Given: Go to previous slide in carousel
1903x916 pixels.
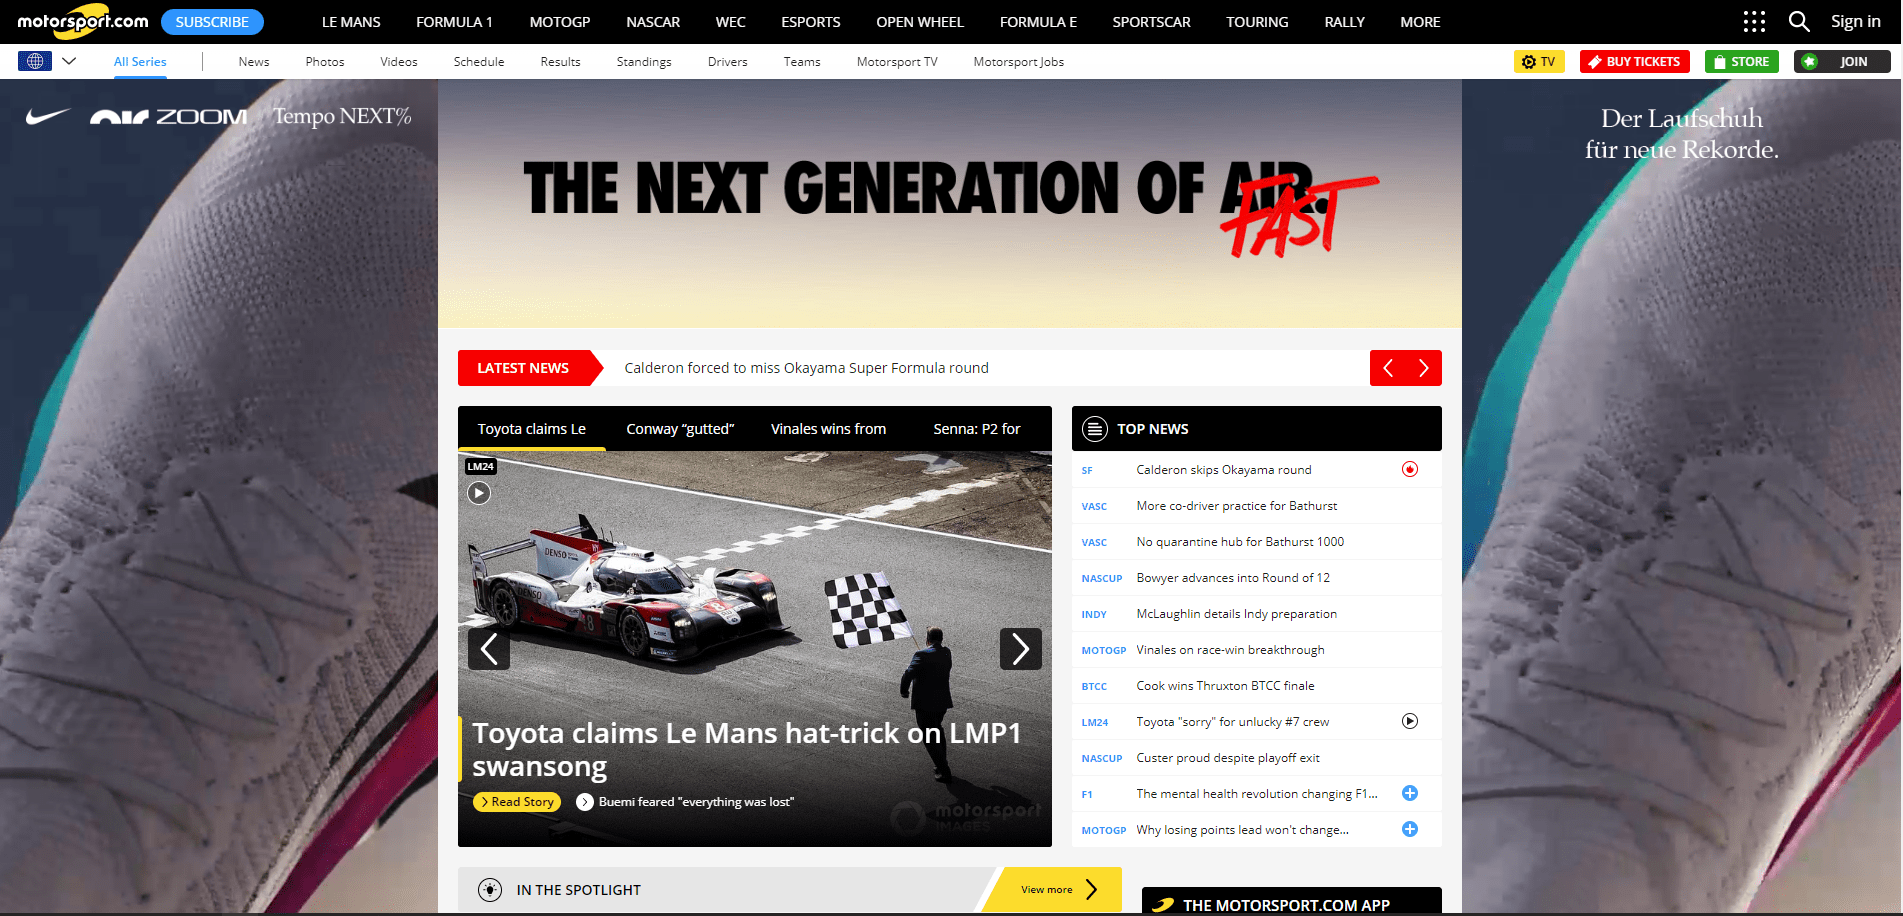Looking at the screenshot, I should point(489,649).
